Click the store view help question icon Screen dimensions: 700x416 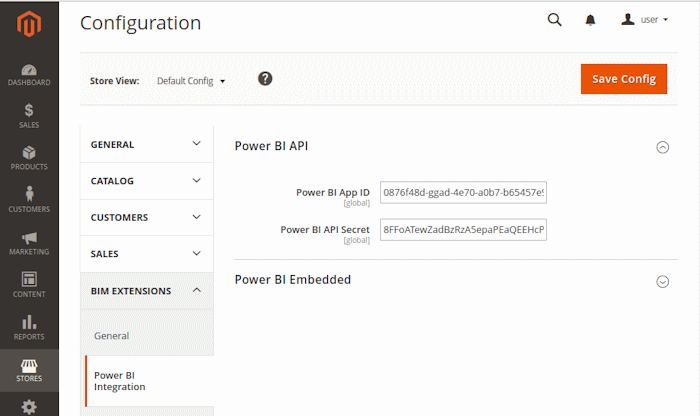pos(265,79)
